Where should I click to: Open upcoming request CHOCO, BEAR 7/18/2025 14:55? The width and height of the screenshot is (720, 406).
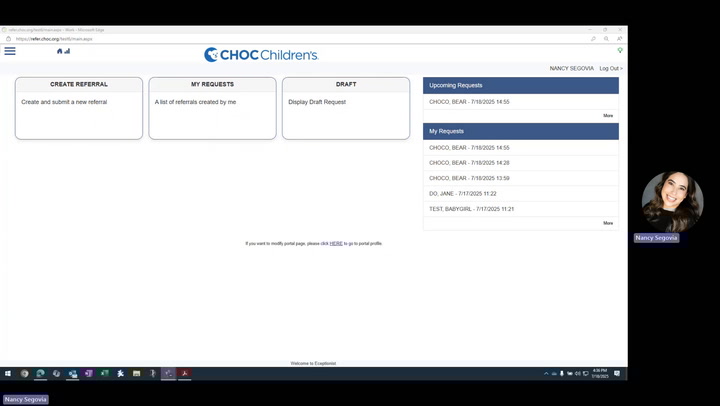click(x=521, y=102)
